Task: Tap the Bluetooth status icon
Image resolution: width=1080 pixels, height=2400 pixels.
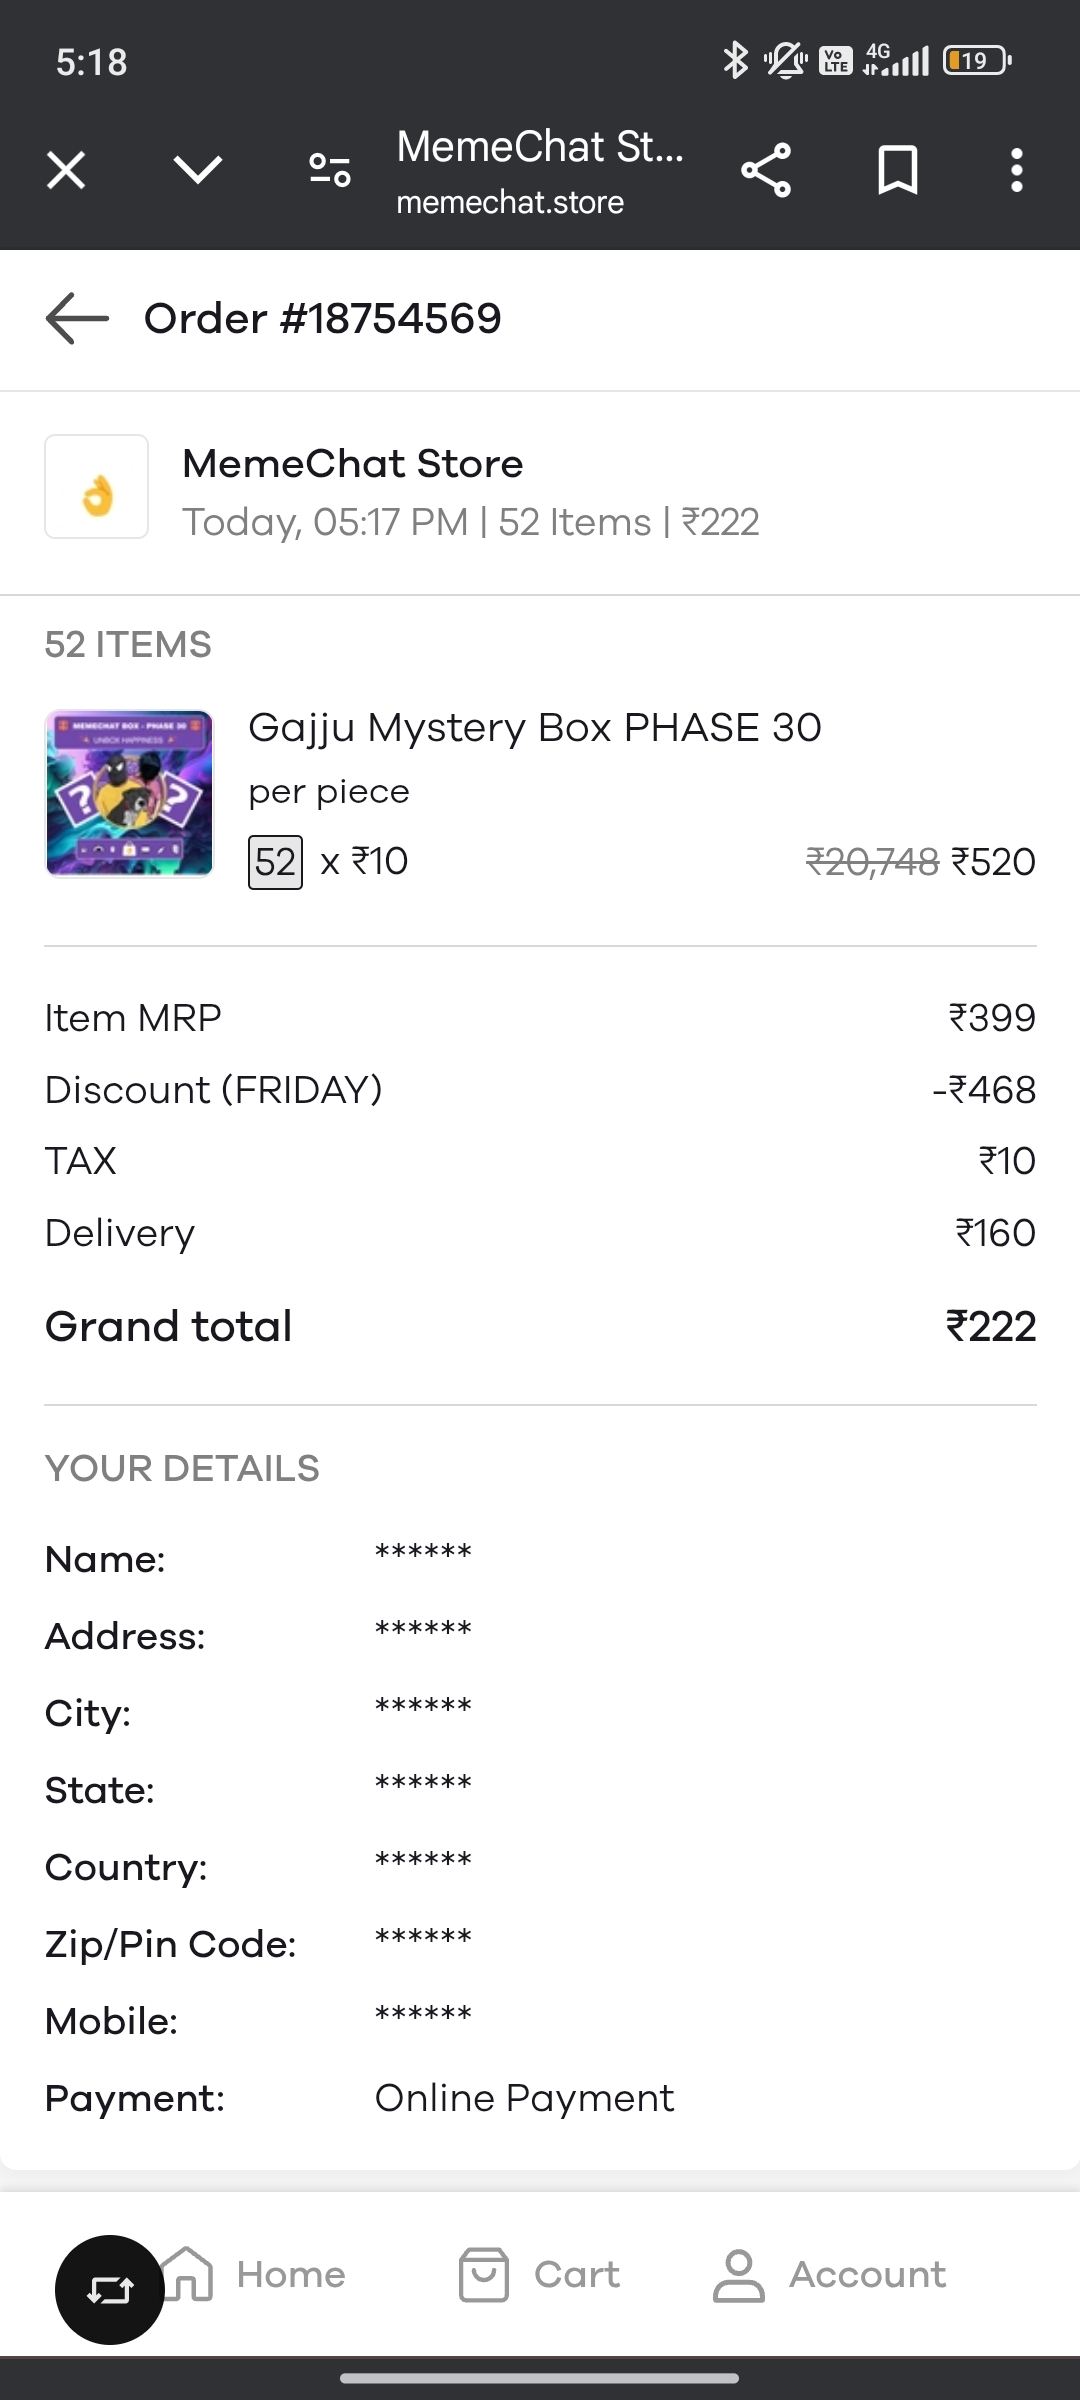Action: pyautogui.click(x=735, y=60)
